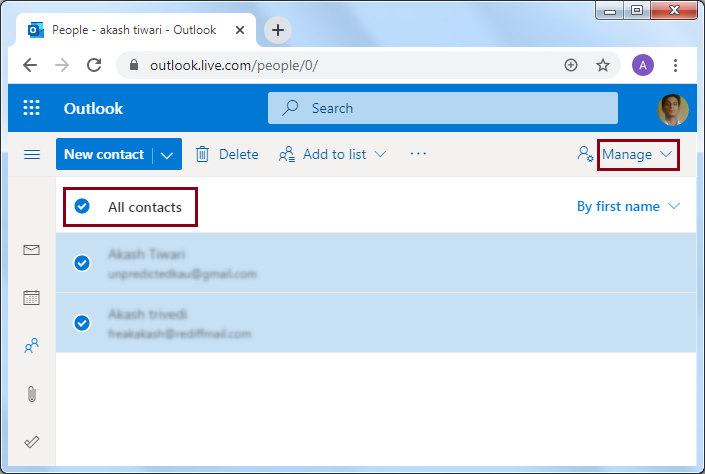The width and height of the screenshot is (705, 474).
Task: Click the All contacts heading text
Action: pyautogui.click(x=145, y=207)
